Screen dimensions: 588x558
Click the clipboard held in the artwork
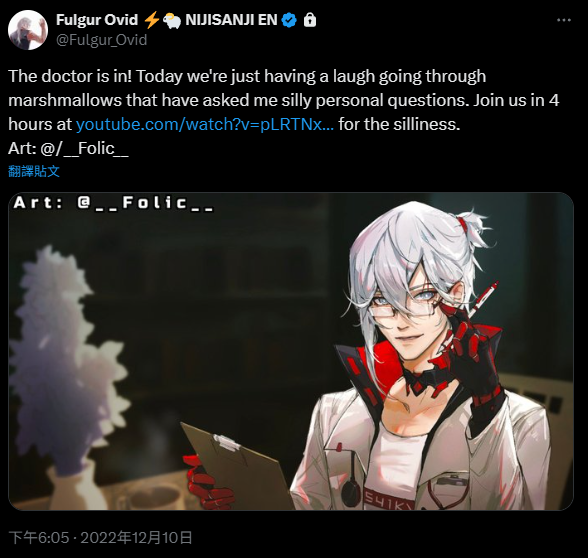tap(238, 466)
